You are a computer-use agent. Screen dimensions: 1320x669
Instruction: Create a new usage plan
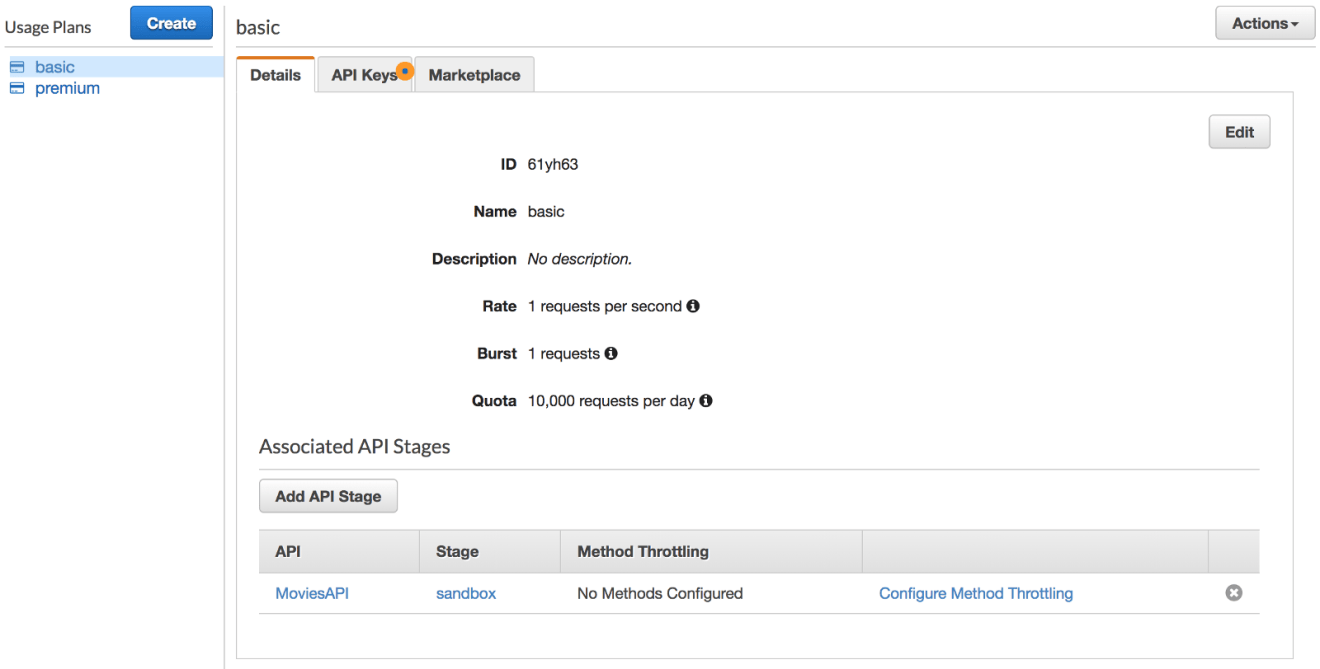[x=171, y=23]
